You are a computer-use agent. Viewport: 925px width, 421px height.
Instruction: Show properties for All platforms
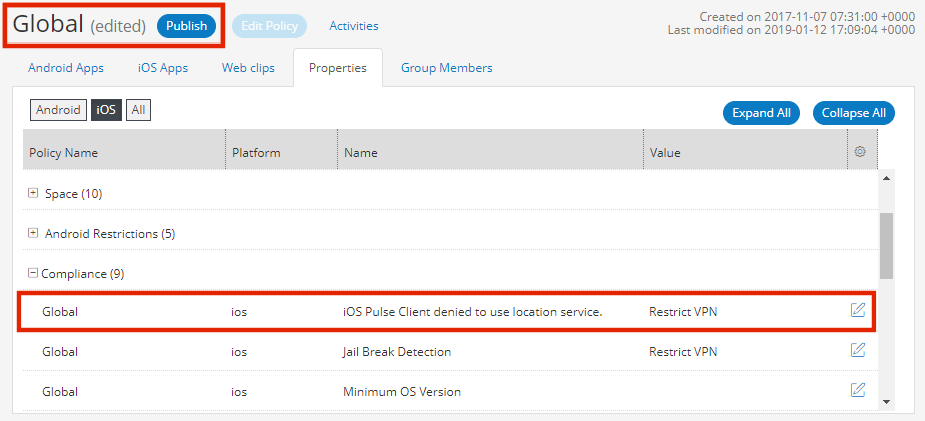tap(139, 110)
